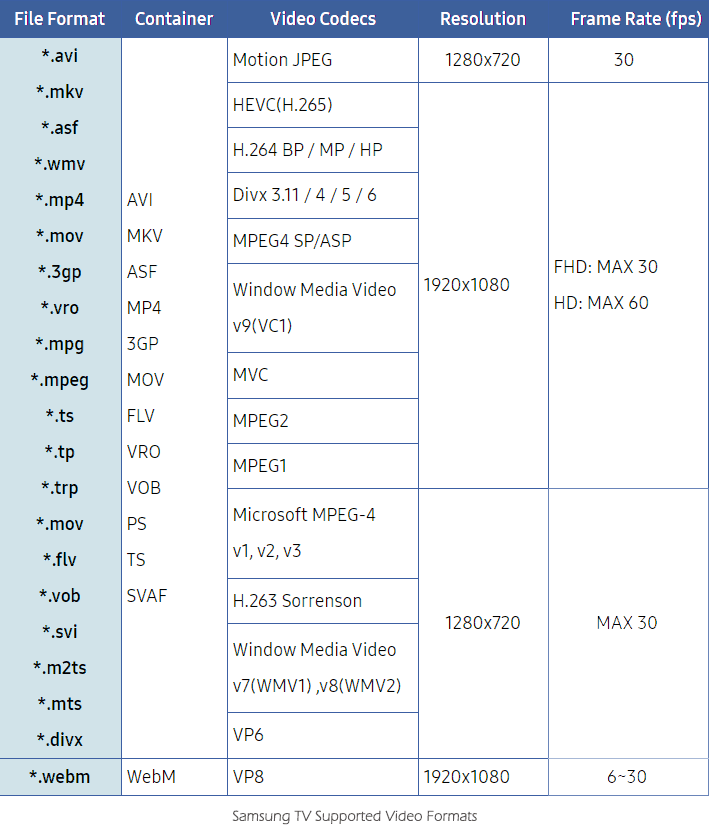Select the '*.ts' file format entry
709x834 pixels.
[60, 416]
